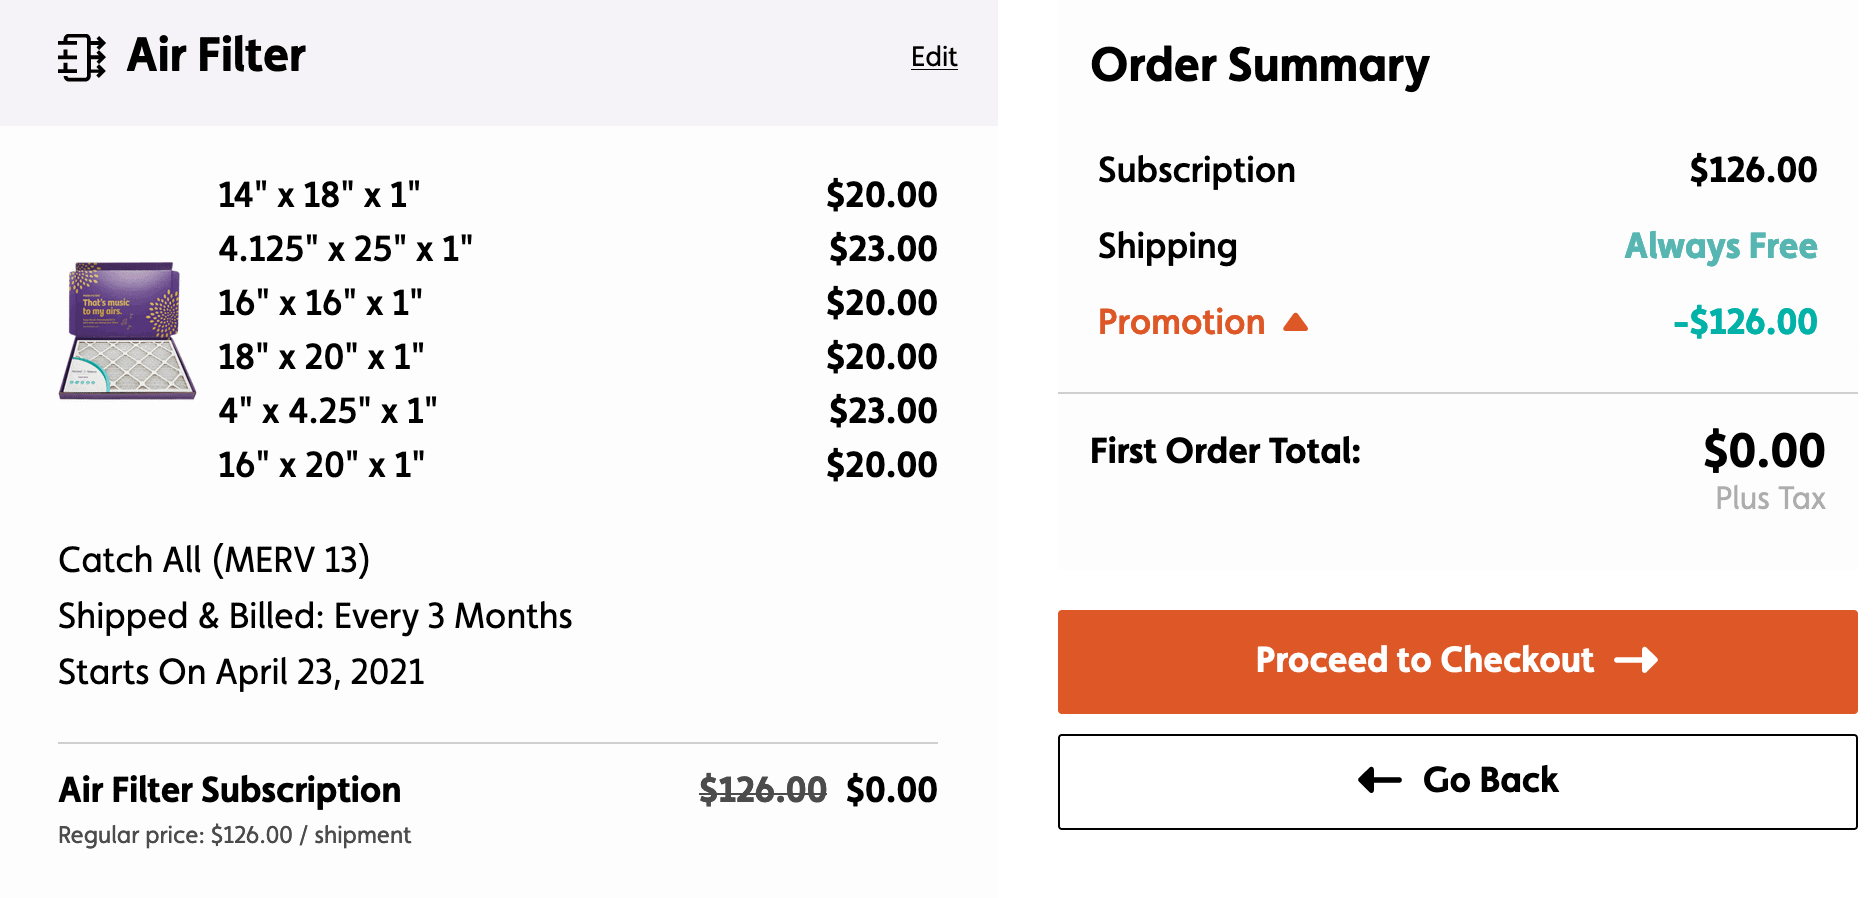The width and height of the screenshot is (1874, 898).
Task: Click the right arrow on Proceed to Checkout
Action: [1636, 660]
